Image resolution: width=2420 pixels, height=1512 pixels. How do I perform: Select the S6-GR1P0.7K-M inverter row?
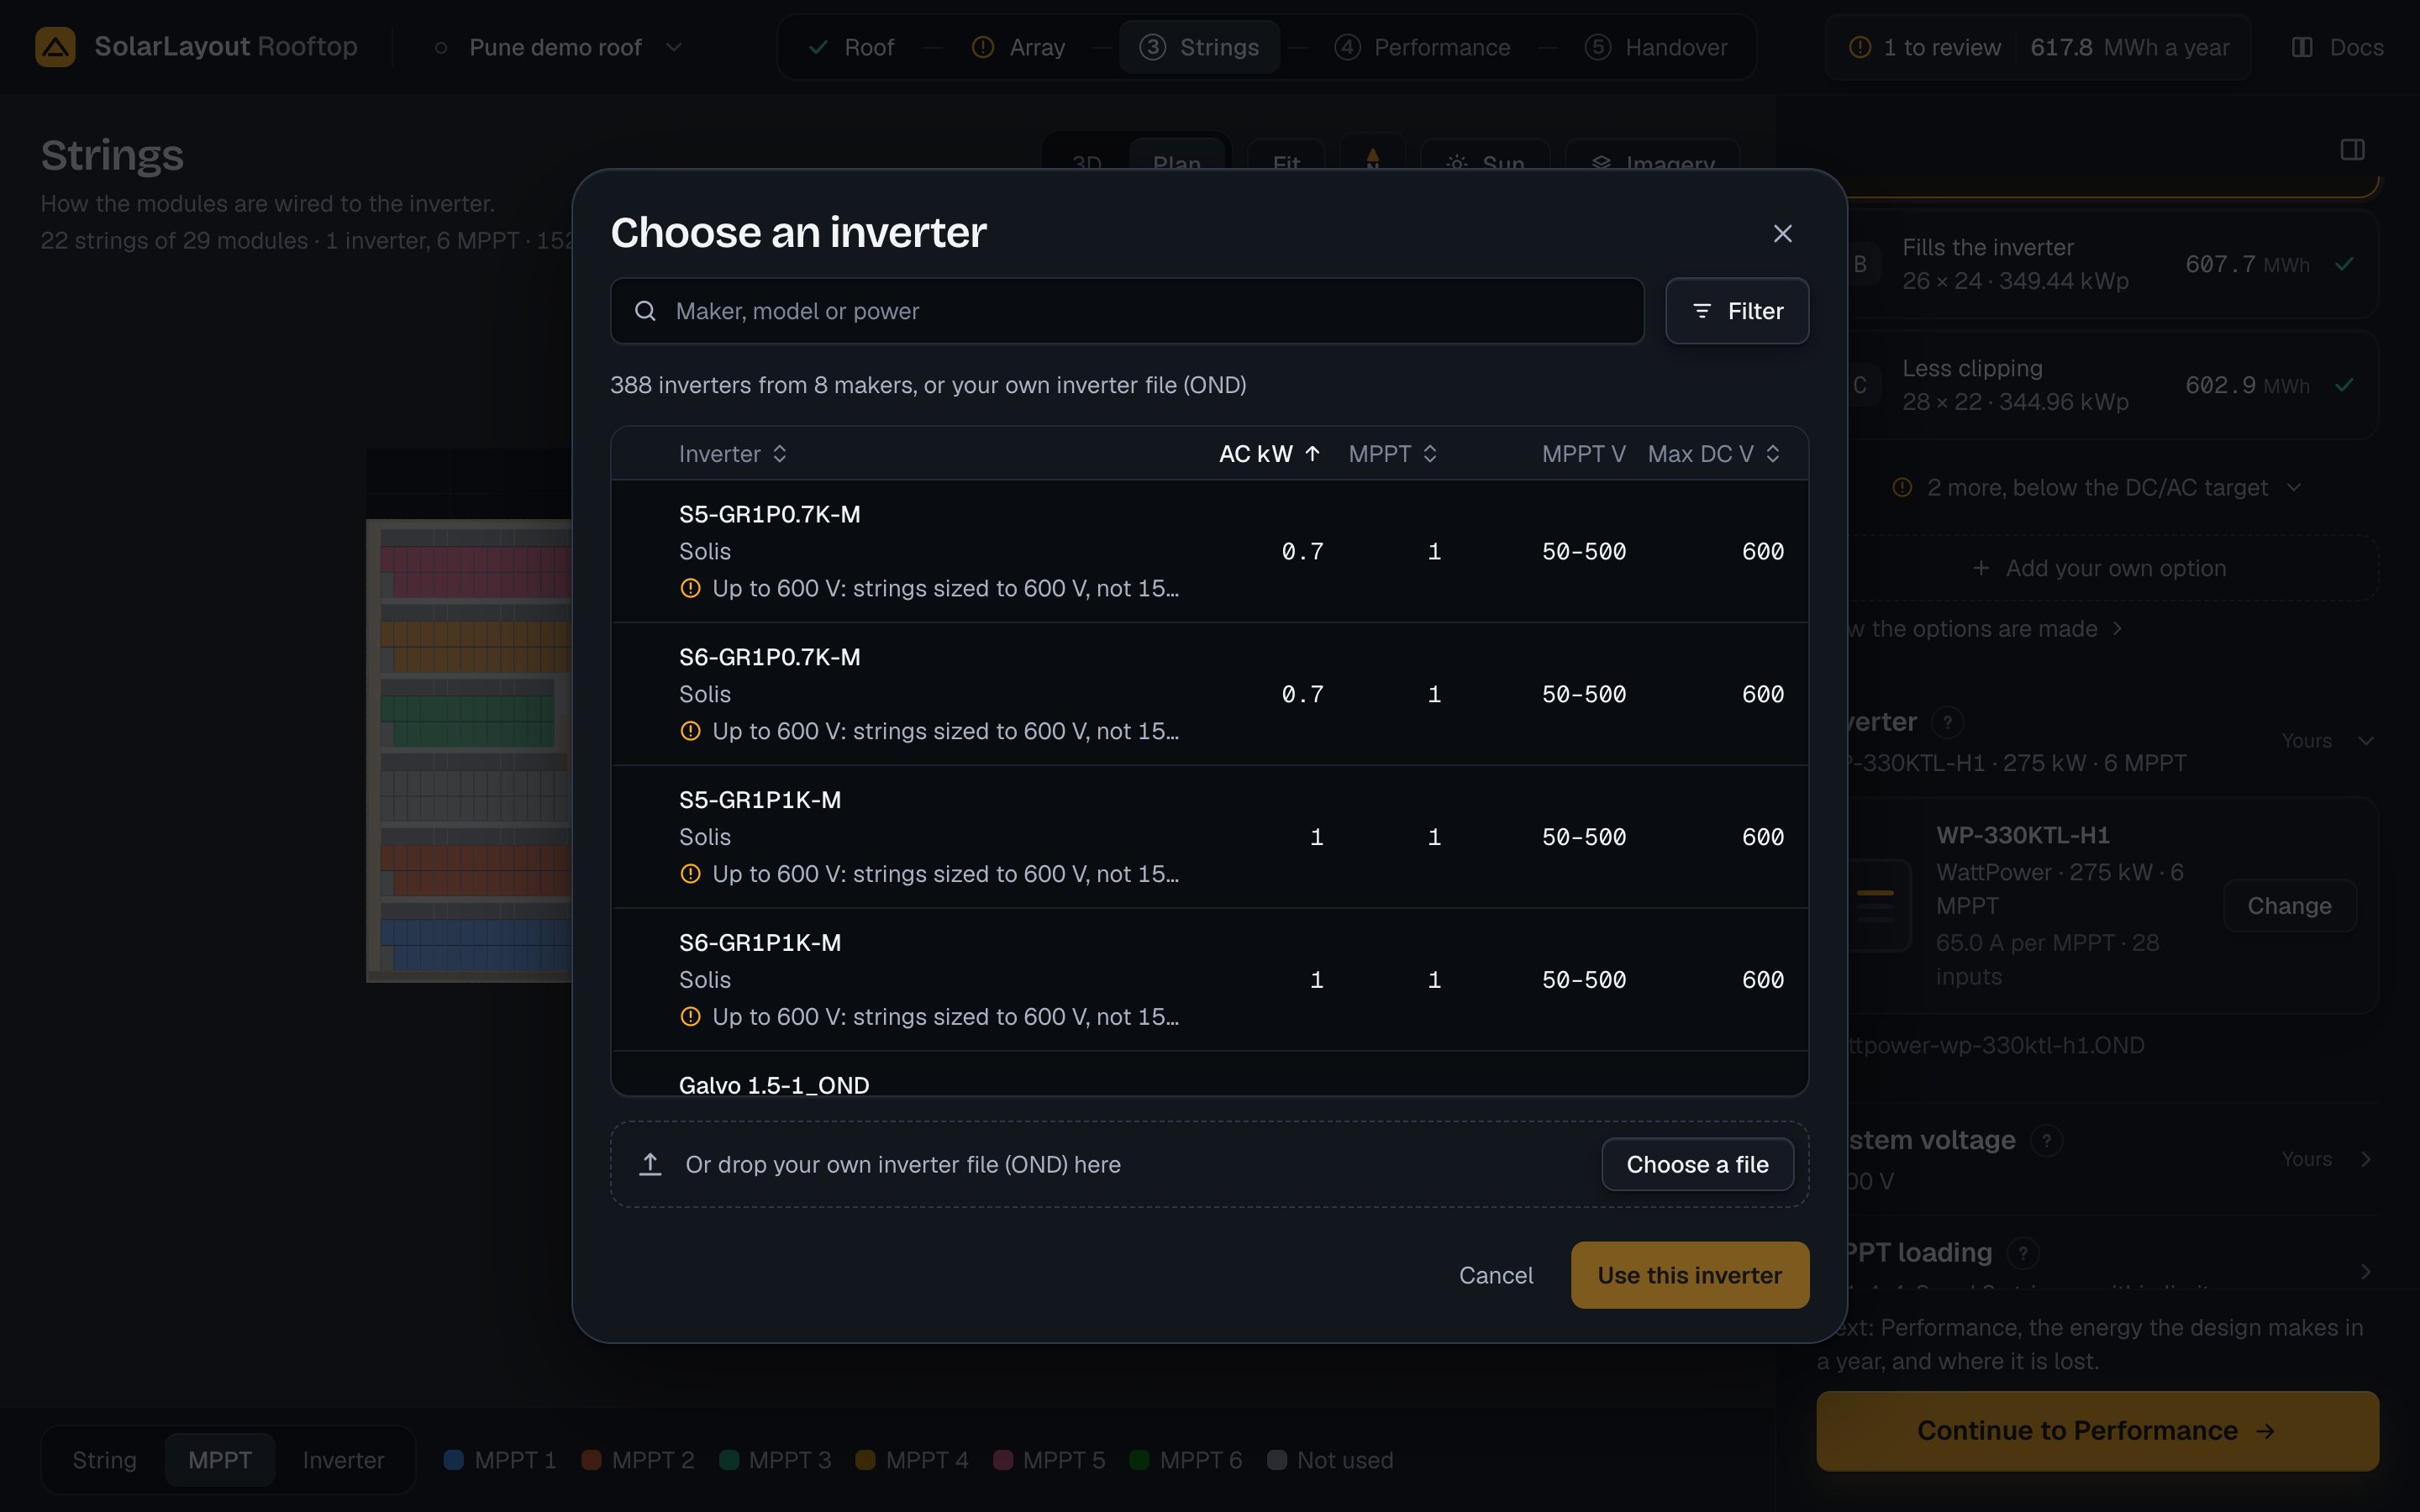pos(1209,694)
